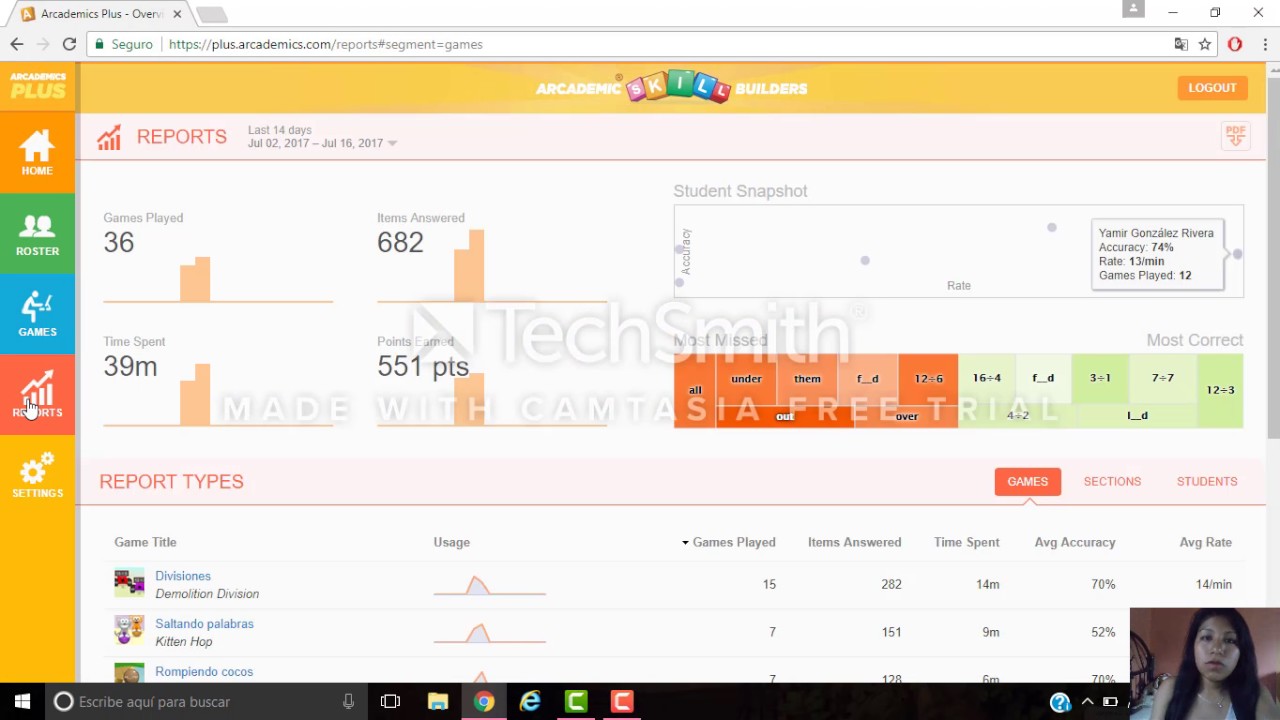Image resolution: width=1280 pixels, height=720 pixels.
Task: Click the browser address bar URL
Action: click(x=326, y=44)
